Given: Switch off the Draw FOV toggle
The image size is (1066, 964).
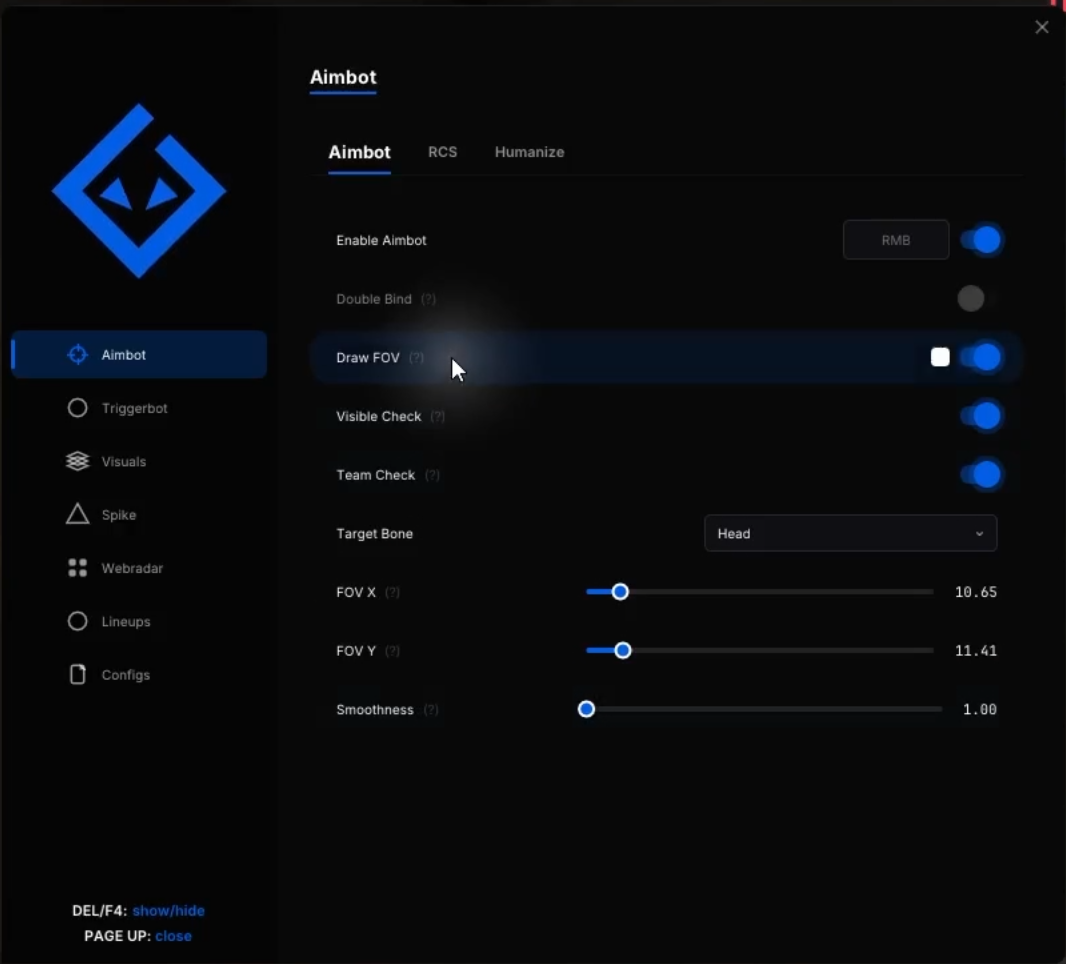Looking at the screenshot, I should coord(981,357).
